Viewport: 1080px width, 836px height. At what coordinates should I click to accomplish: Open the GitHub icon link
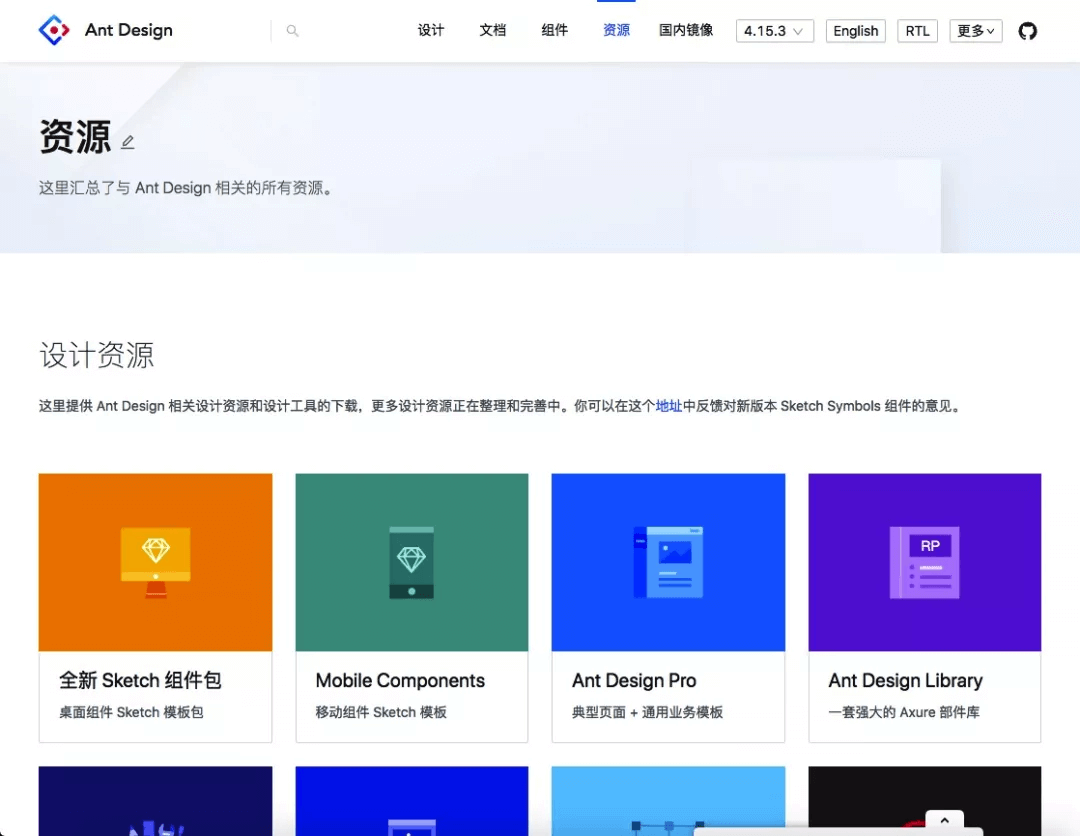(1028, 31)
